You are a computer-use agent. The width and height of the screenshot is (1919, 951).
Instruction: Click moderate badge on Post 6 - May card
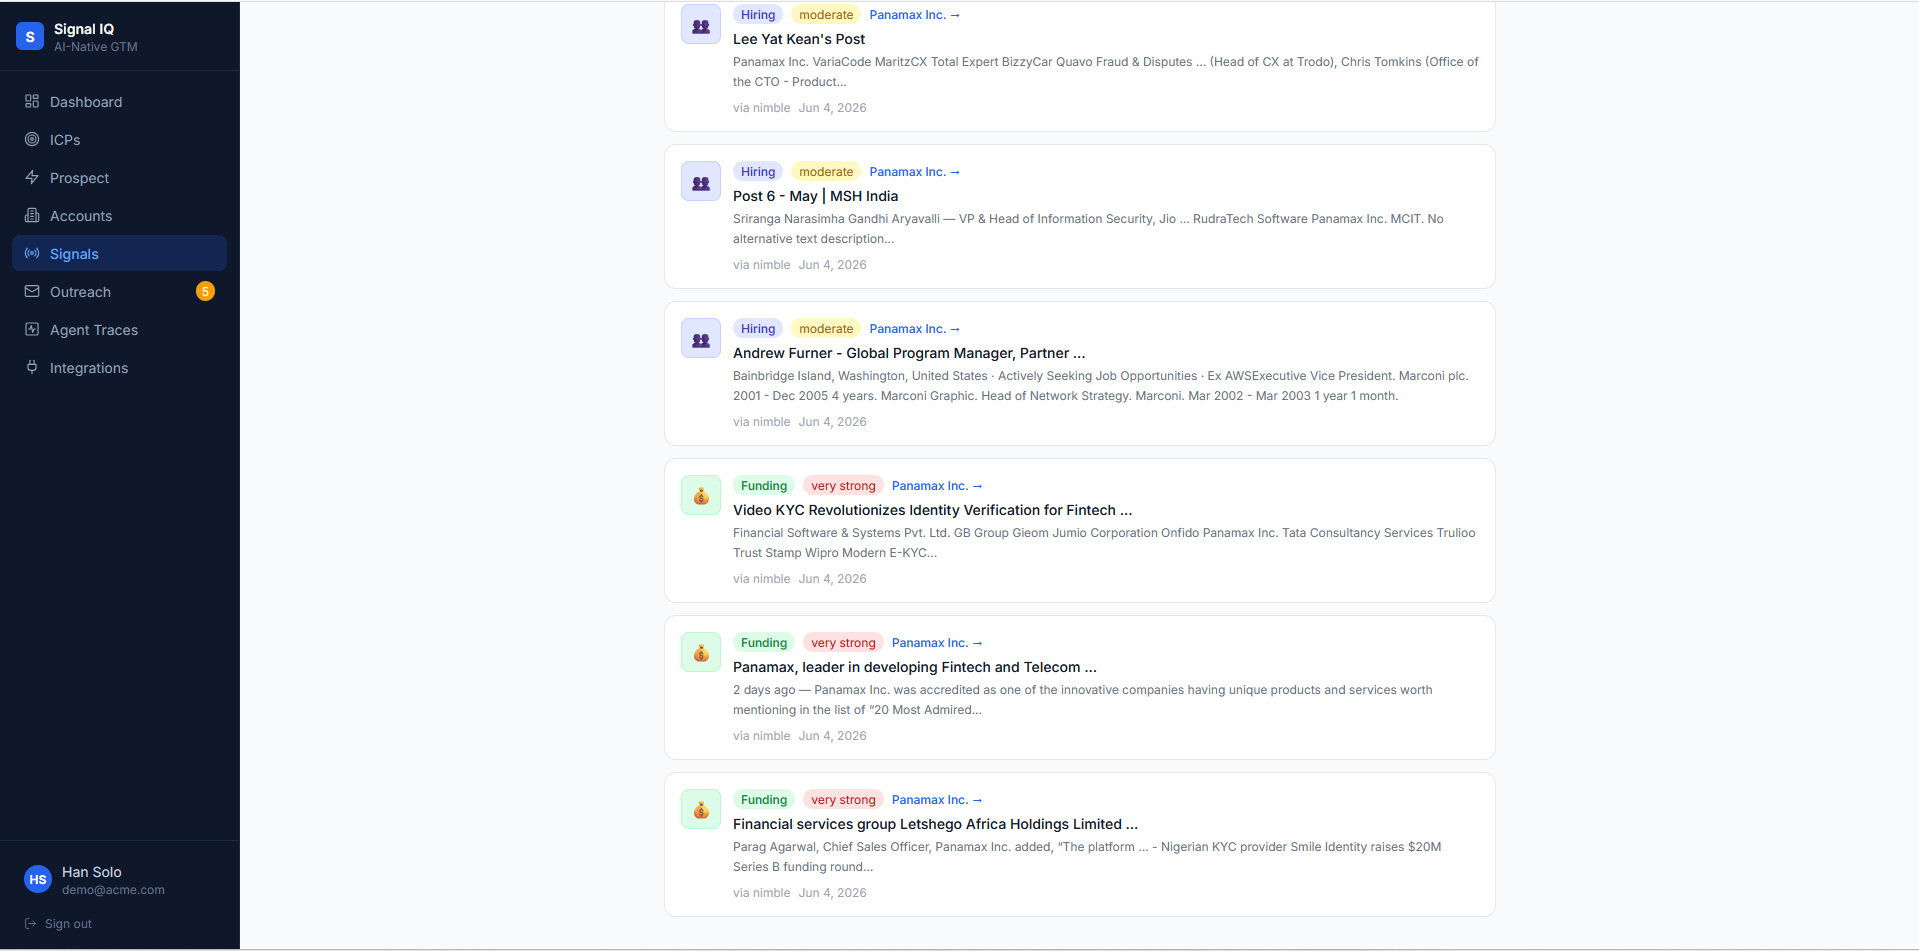coord(826,172)
